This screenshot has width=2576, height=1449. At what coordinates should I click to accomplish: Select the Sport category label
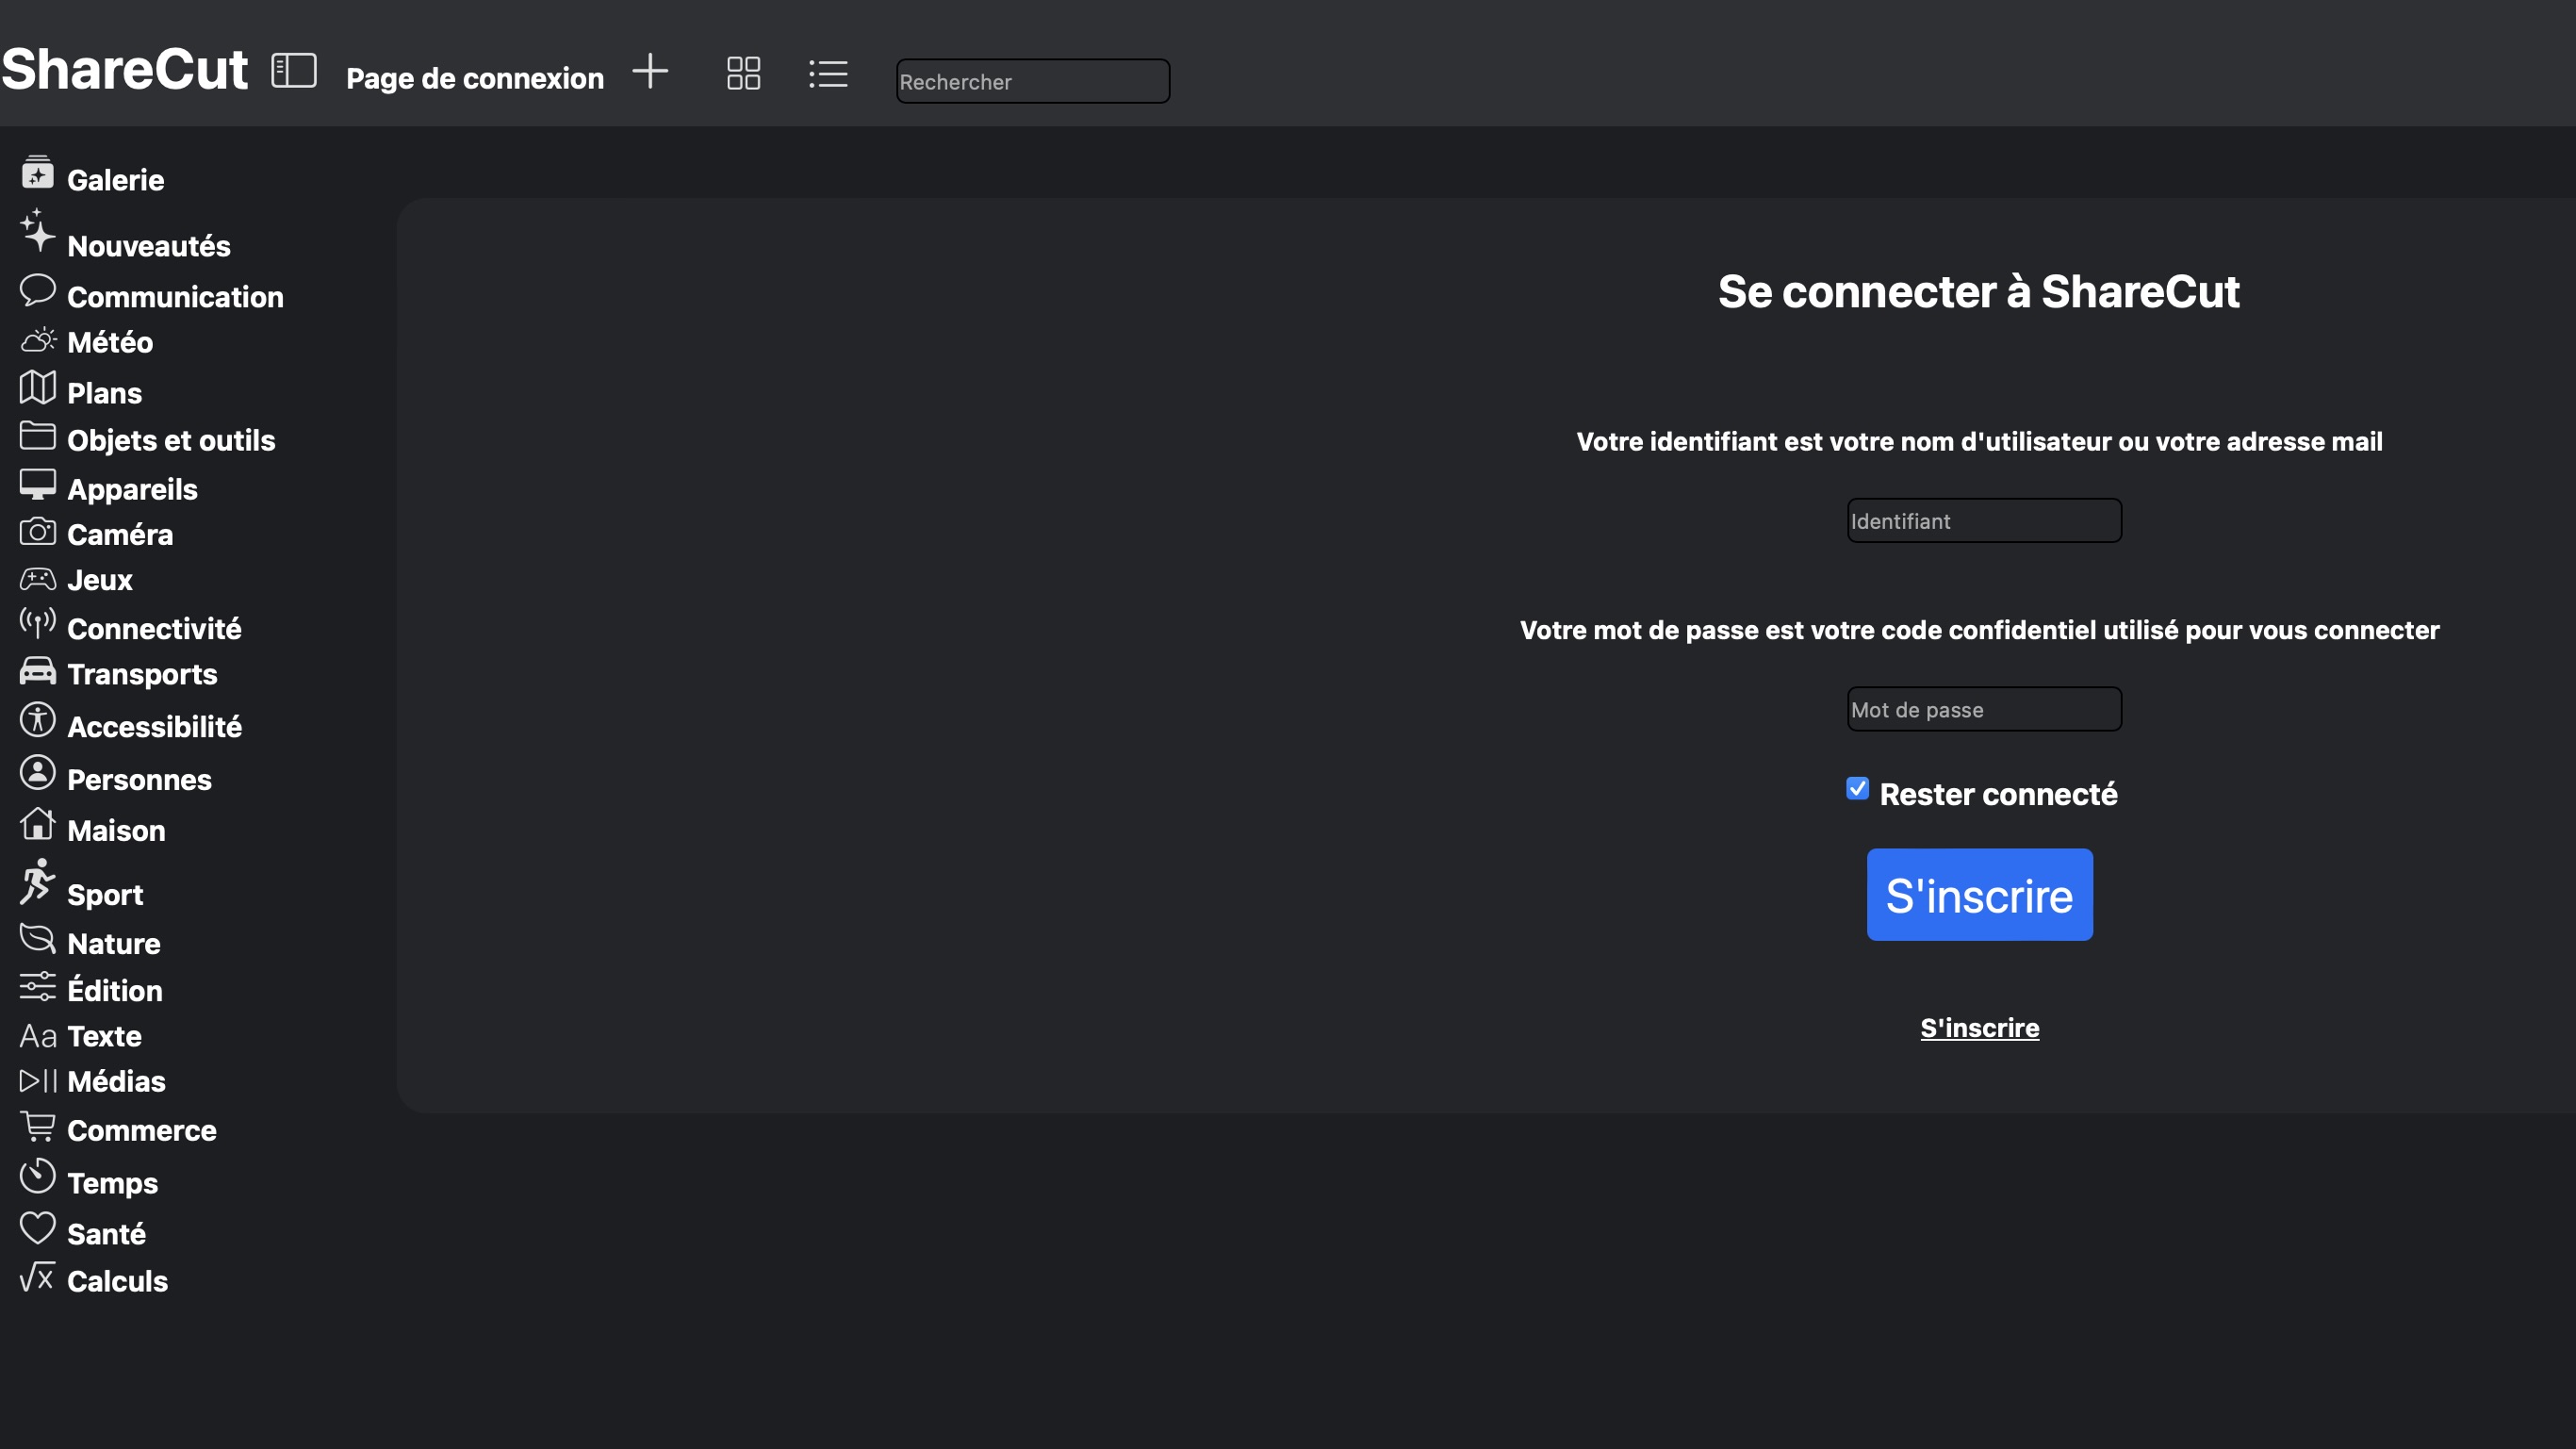click(105, 895)
